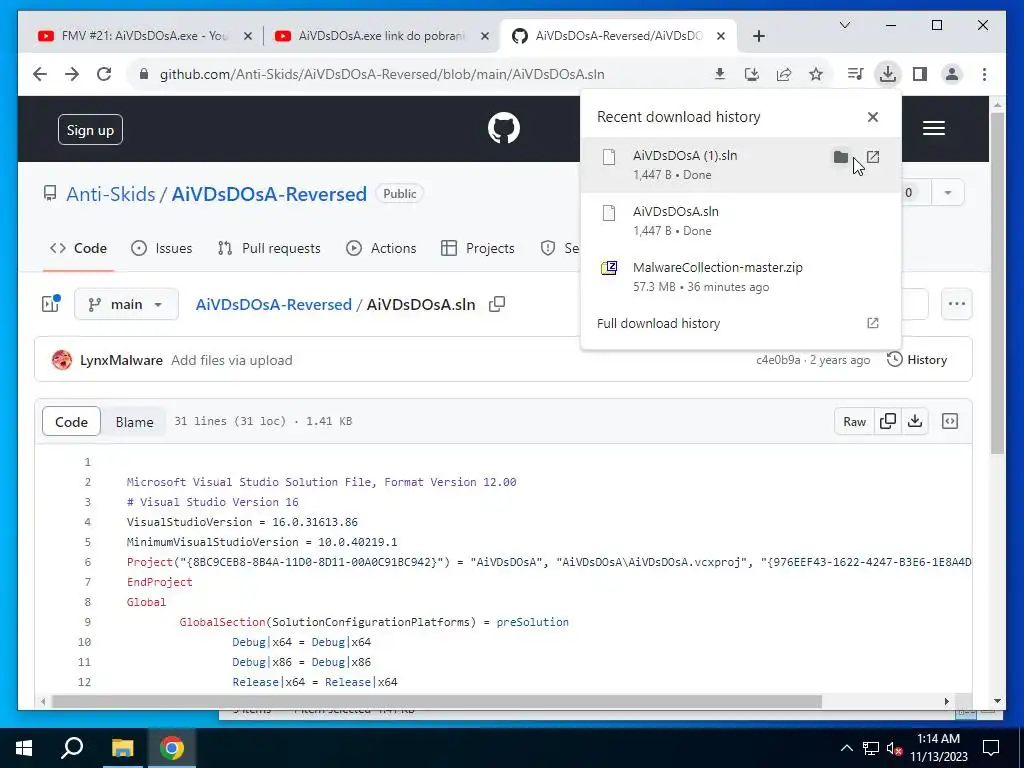Screen dimensions: 1024x768
Task: Show AiVDsDOsA (1).sln in folder
Action: [840, 157]
